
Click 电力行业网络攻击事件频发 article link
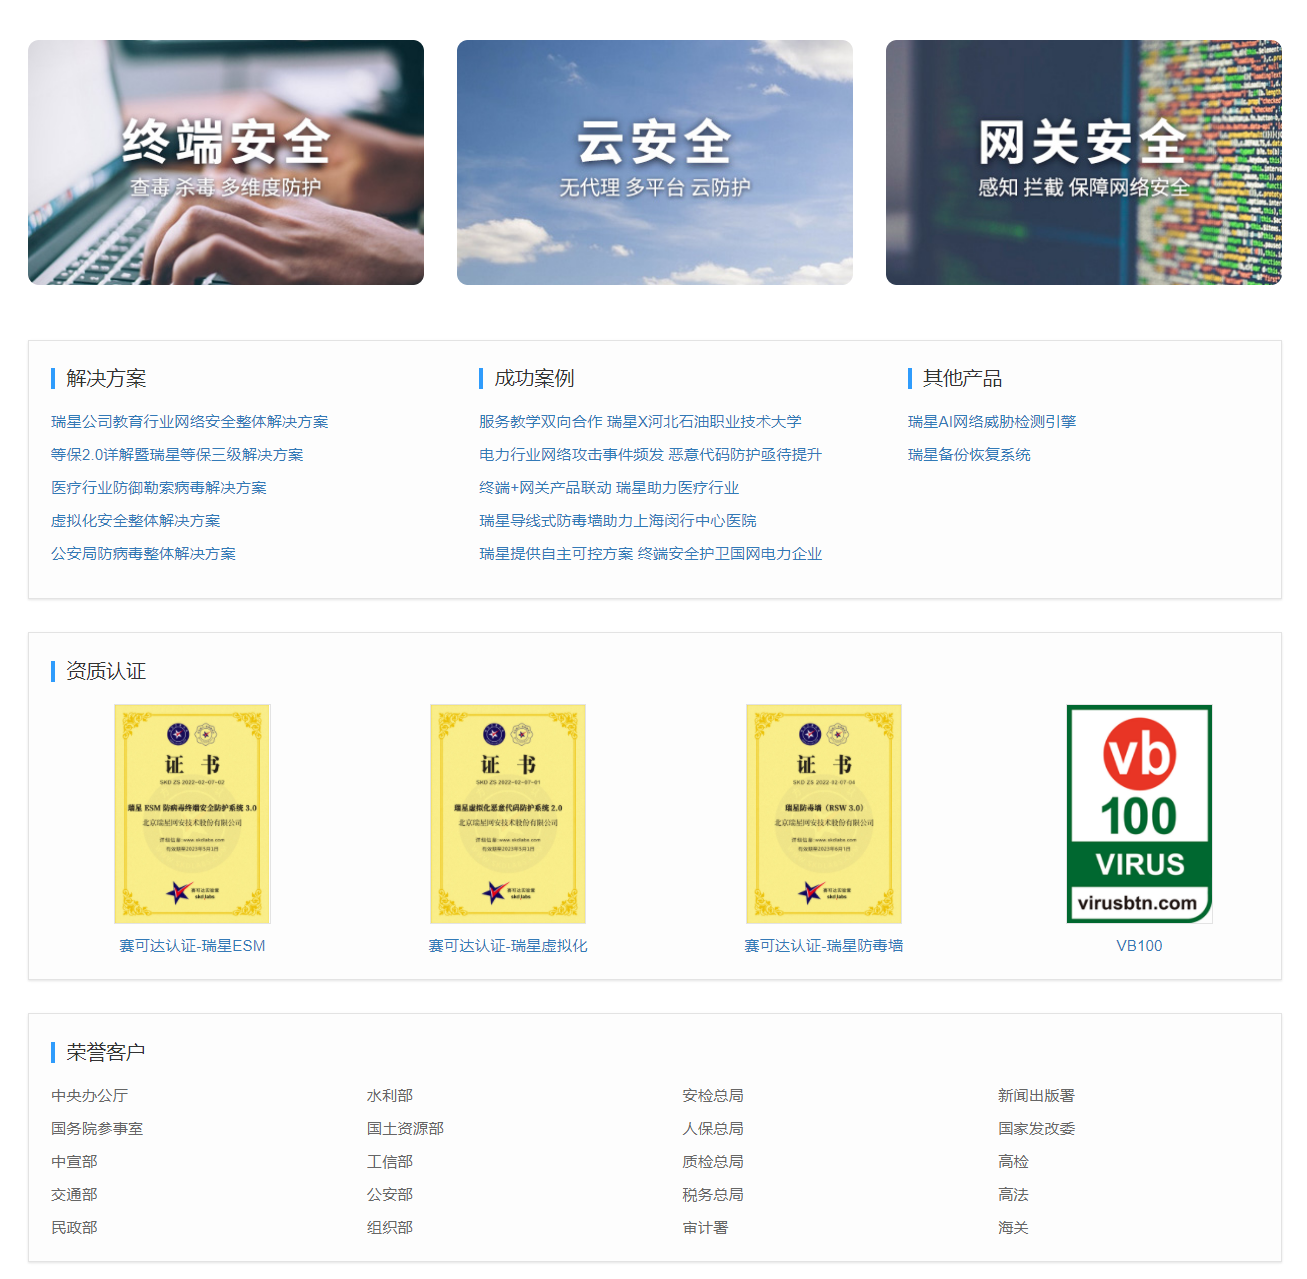[x=651, y=454]
